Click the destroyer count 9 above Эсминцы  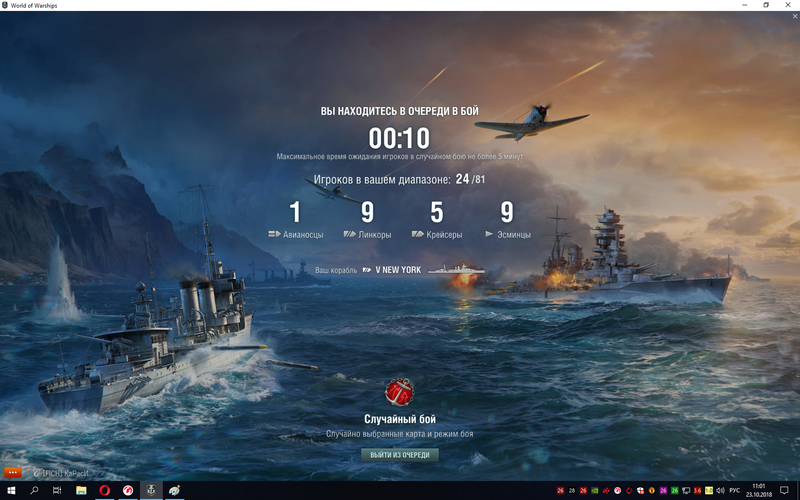507,212
